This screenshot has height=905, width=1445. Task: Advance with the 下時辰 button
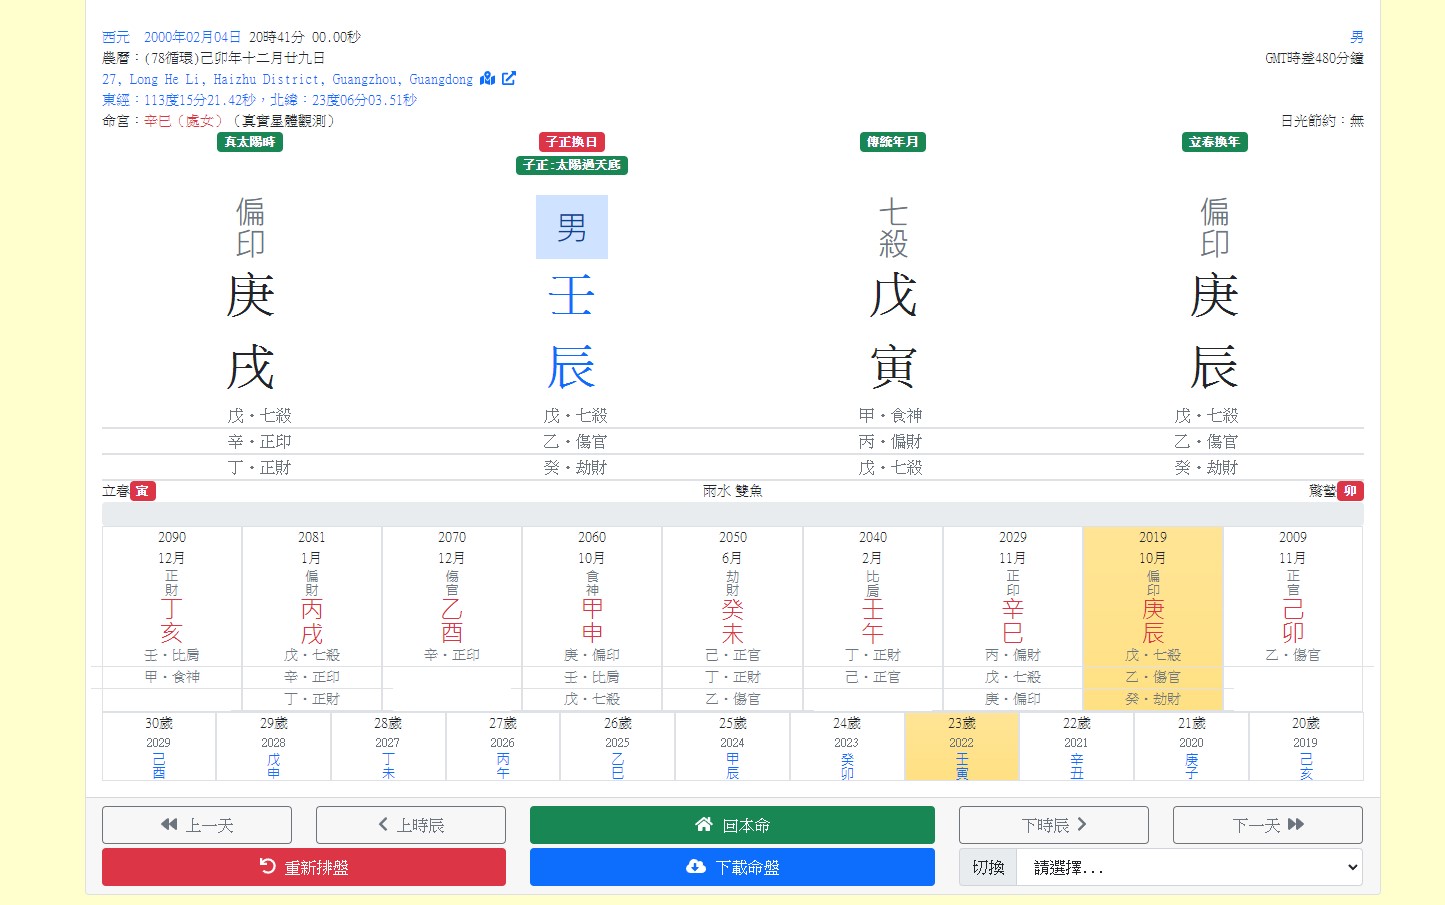click(x=1053, y=825)
